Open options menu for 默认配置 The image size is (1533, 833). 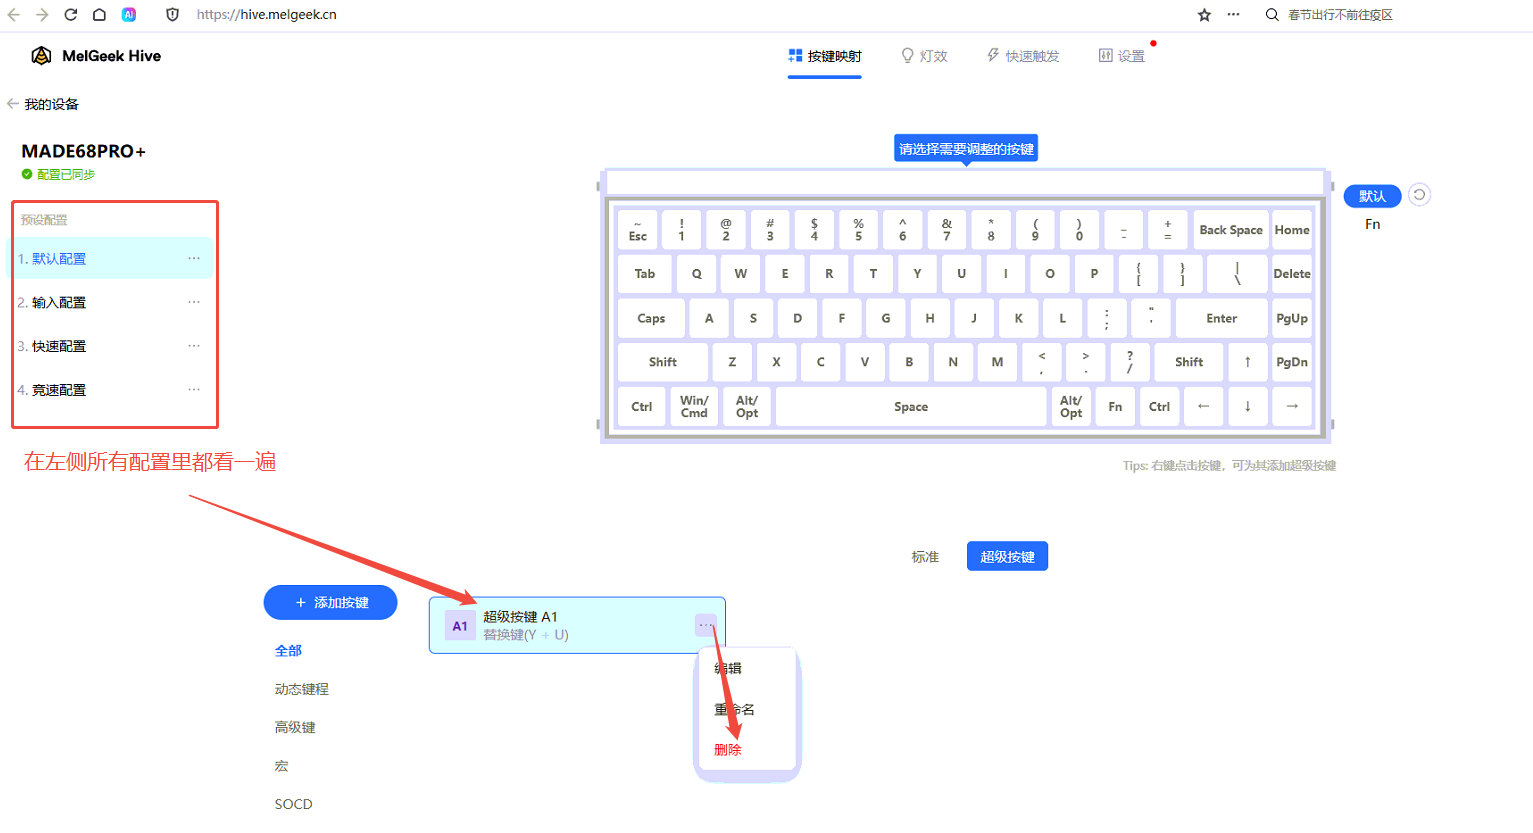click(194, 258)
